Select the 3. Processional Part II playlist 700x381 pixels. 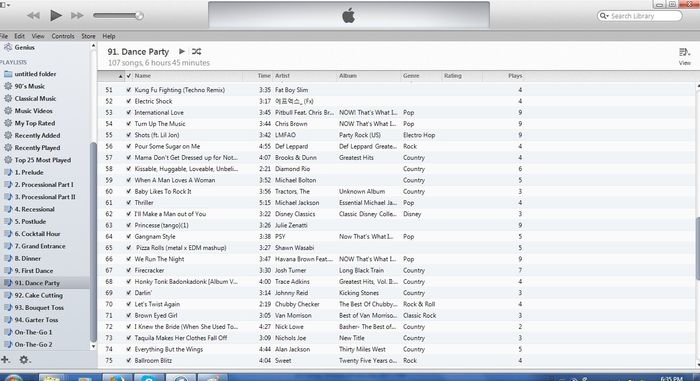point(45,197)
